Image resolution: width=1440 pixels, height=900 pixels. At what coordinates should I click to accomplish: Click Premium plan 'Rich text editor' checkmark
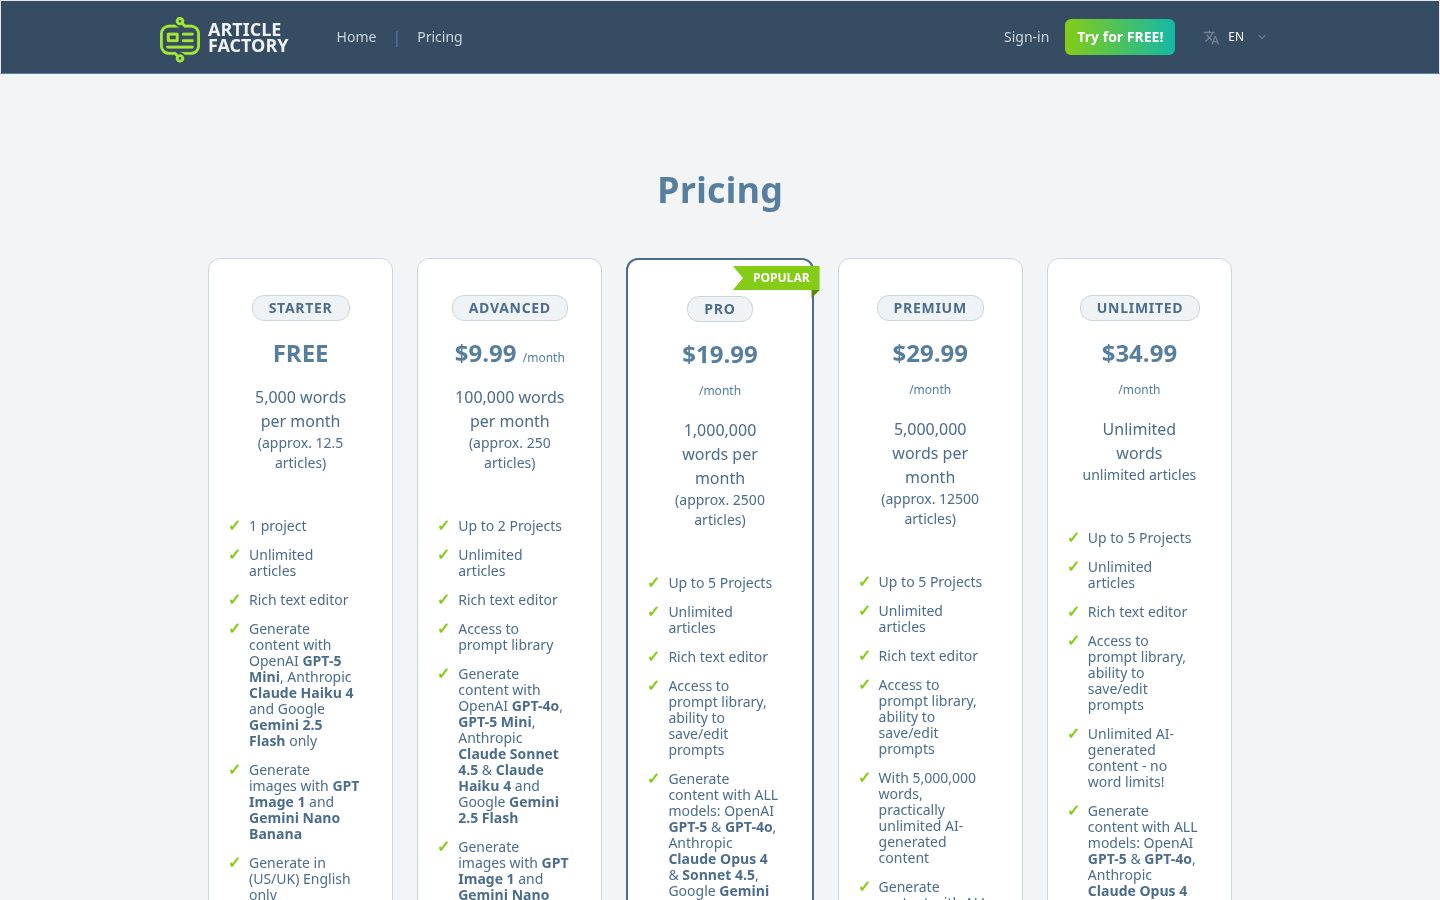[864, 656]
